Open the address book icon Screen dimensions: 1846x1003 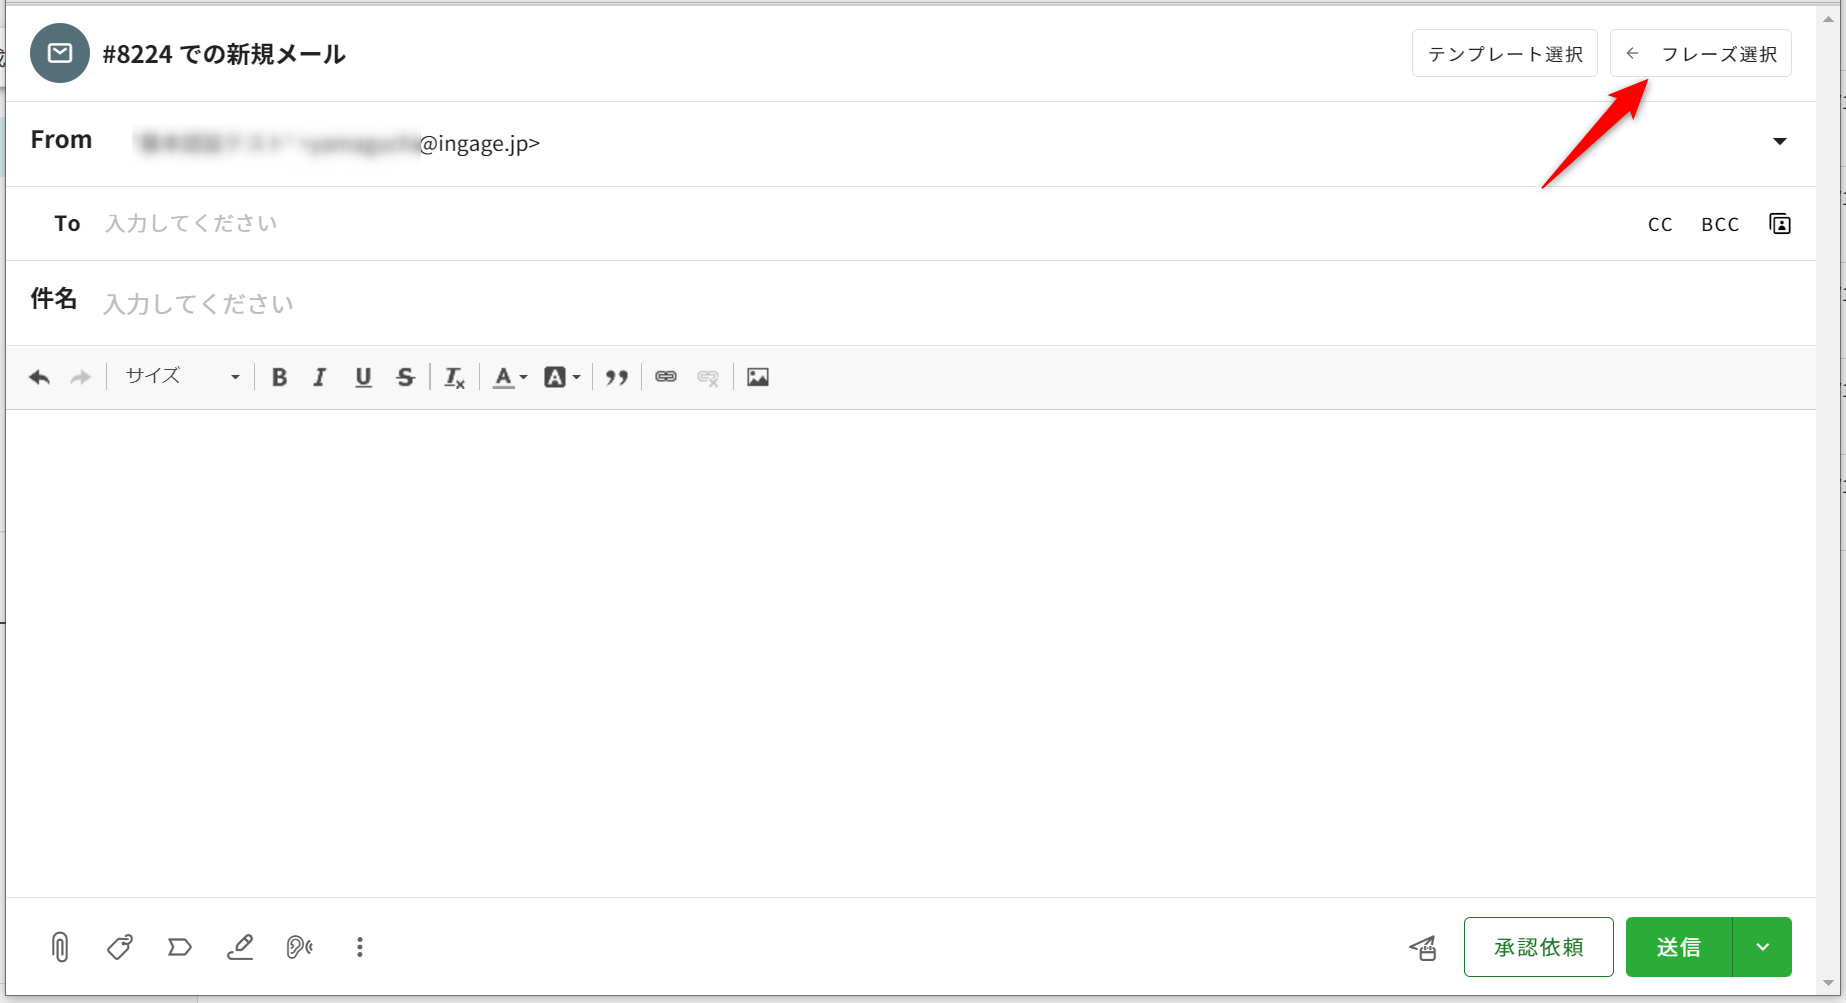coord(1780,224)
